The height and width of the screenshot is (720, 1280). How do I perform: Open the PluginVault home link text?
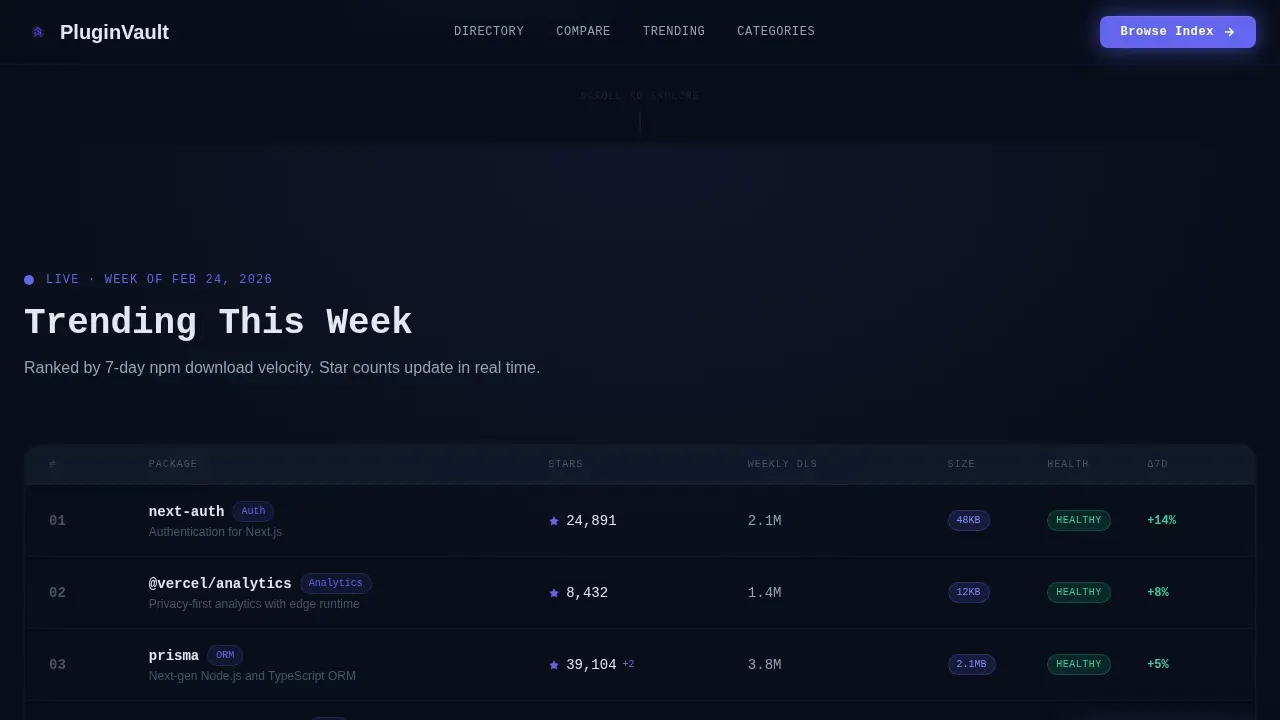coord(114,32)
